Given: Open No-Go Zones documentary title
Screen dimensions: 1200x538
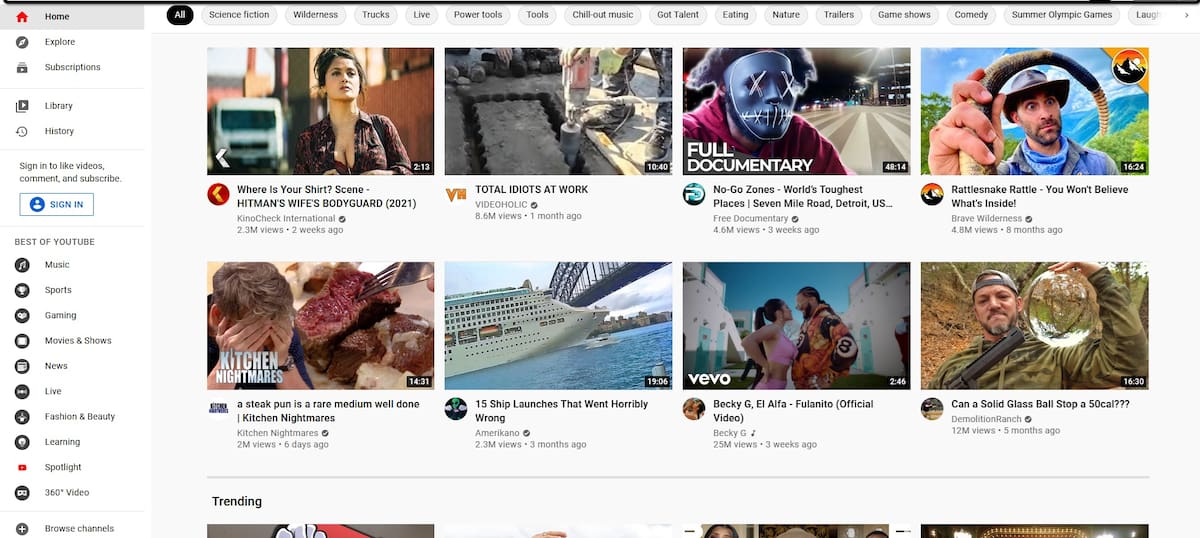Looking at the screenshot, I should tap(803, 196).
